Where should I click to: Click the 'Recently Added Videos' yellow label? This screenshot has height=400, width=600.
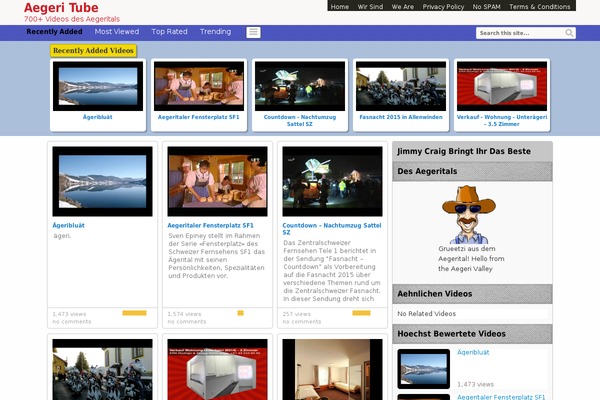pos(93,51)
